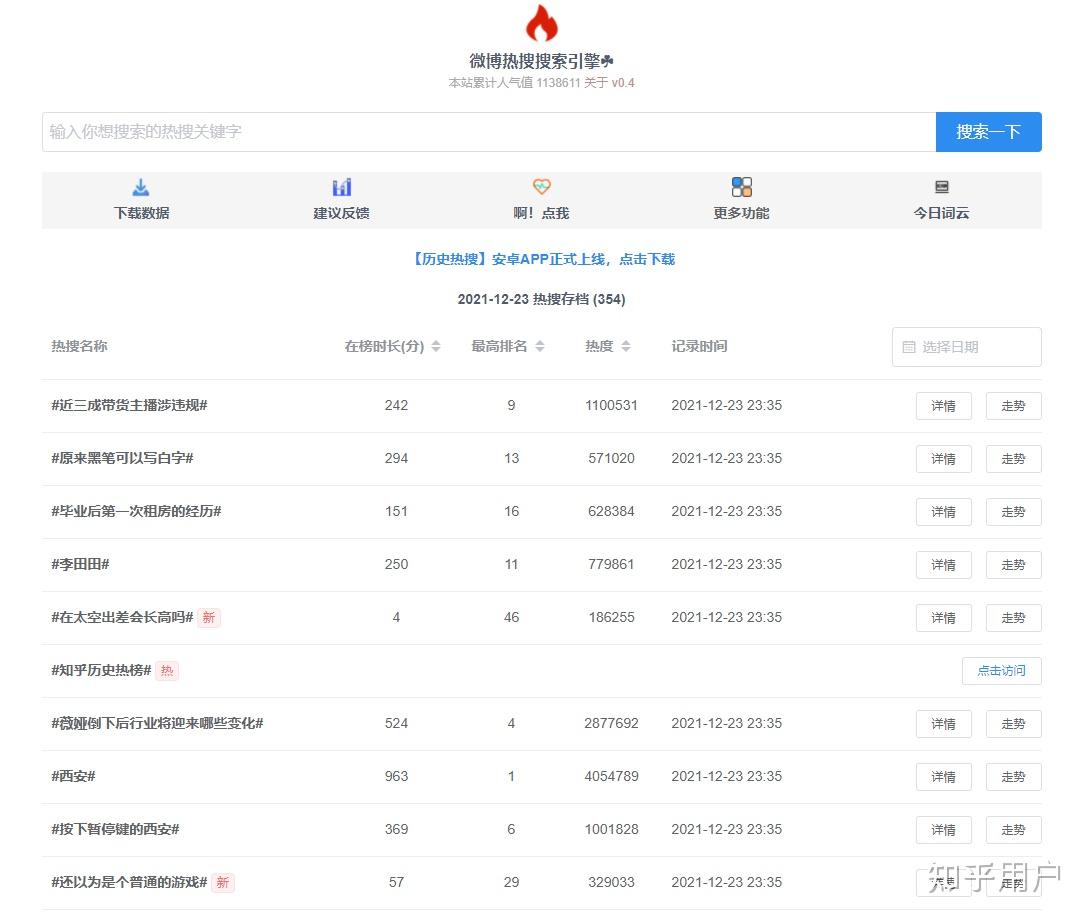Click the 新 badge beside #在太空出差会长高吗#

209,618
